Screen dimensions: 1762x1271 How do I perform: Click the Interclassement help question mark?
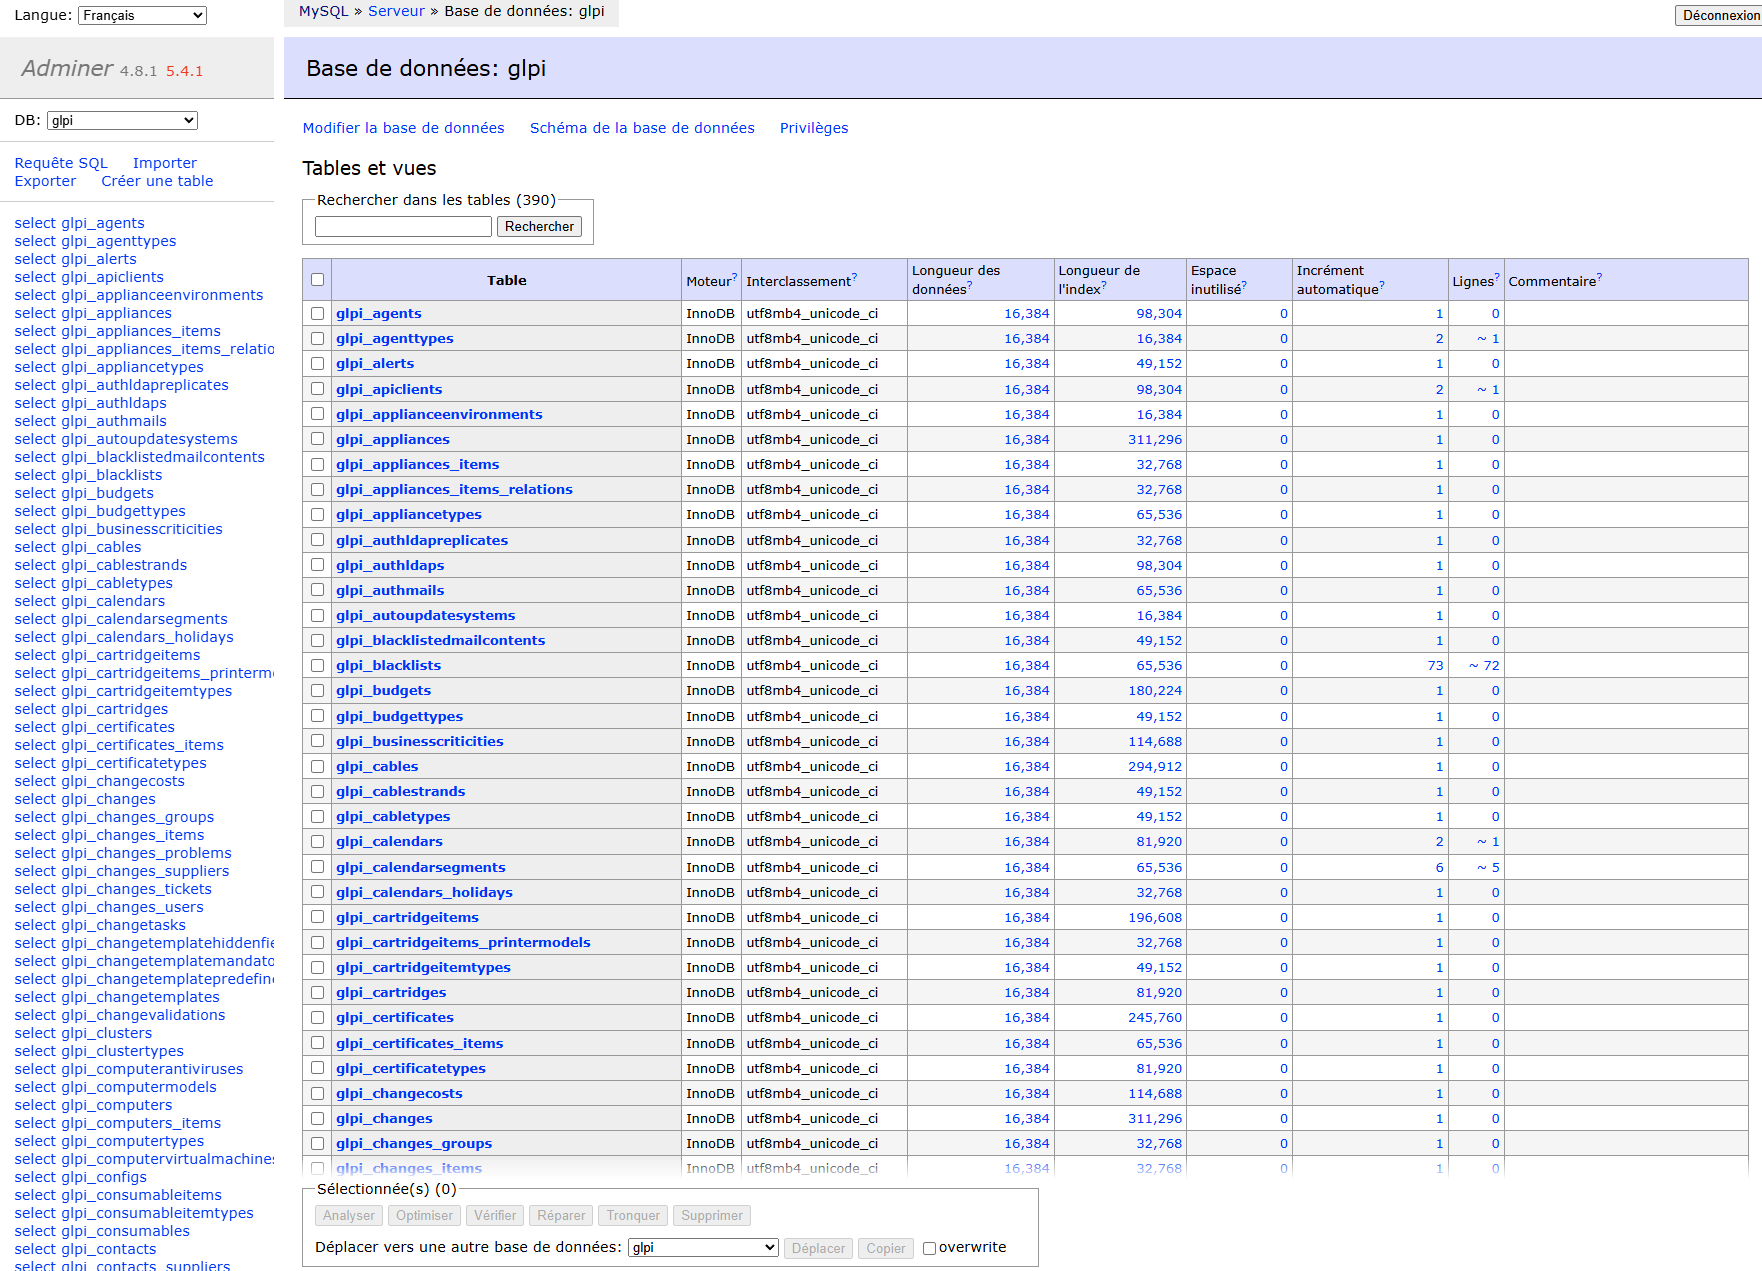tap(854, 277)
